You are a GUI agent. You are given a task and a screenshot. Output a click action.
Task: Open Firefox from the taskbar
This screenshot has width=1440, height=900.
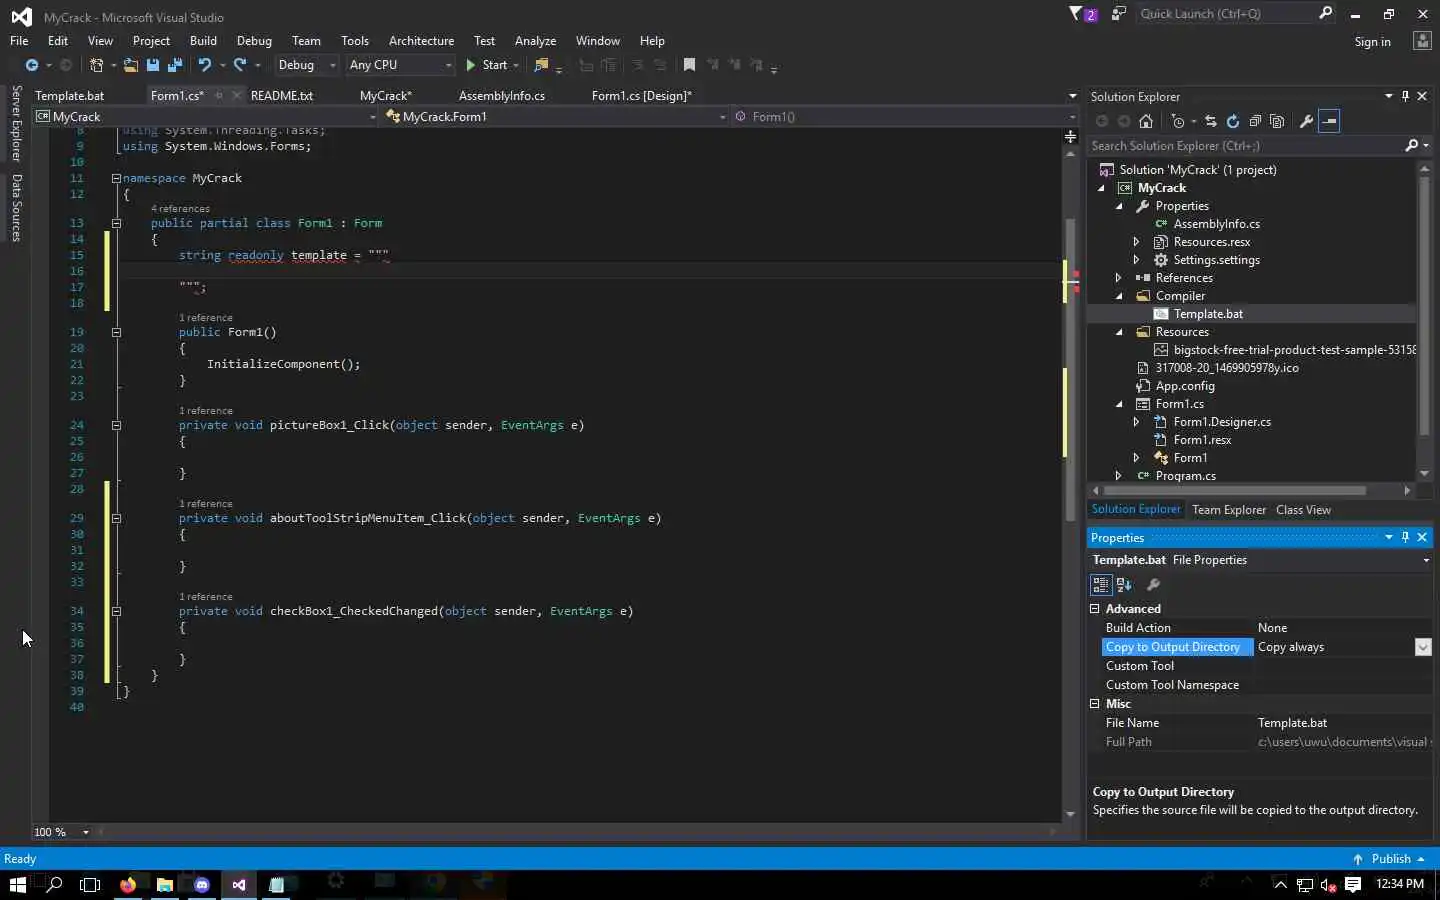tap(128, 884)
